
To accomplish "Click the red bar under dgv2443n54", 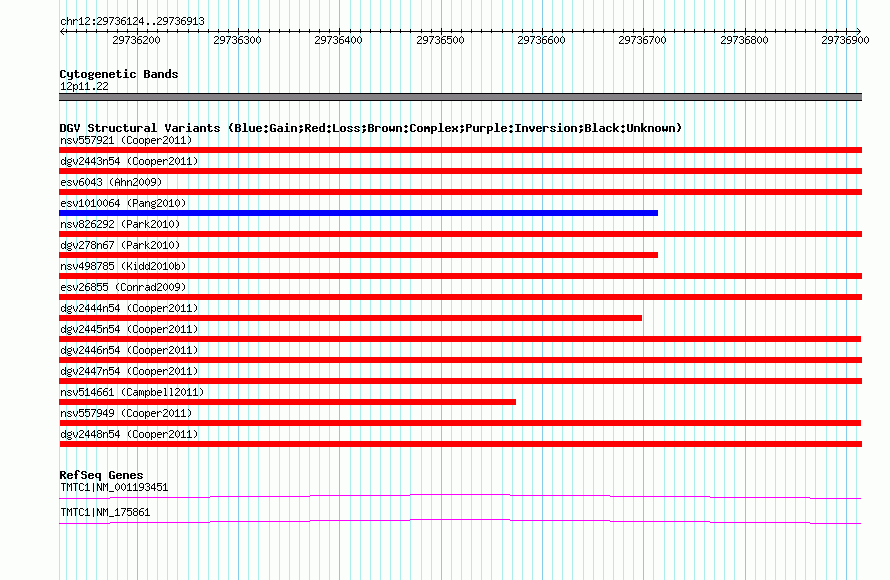I will (460, 171).
